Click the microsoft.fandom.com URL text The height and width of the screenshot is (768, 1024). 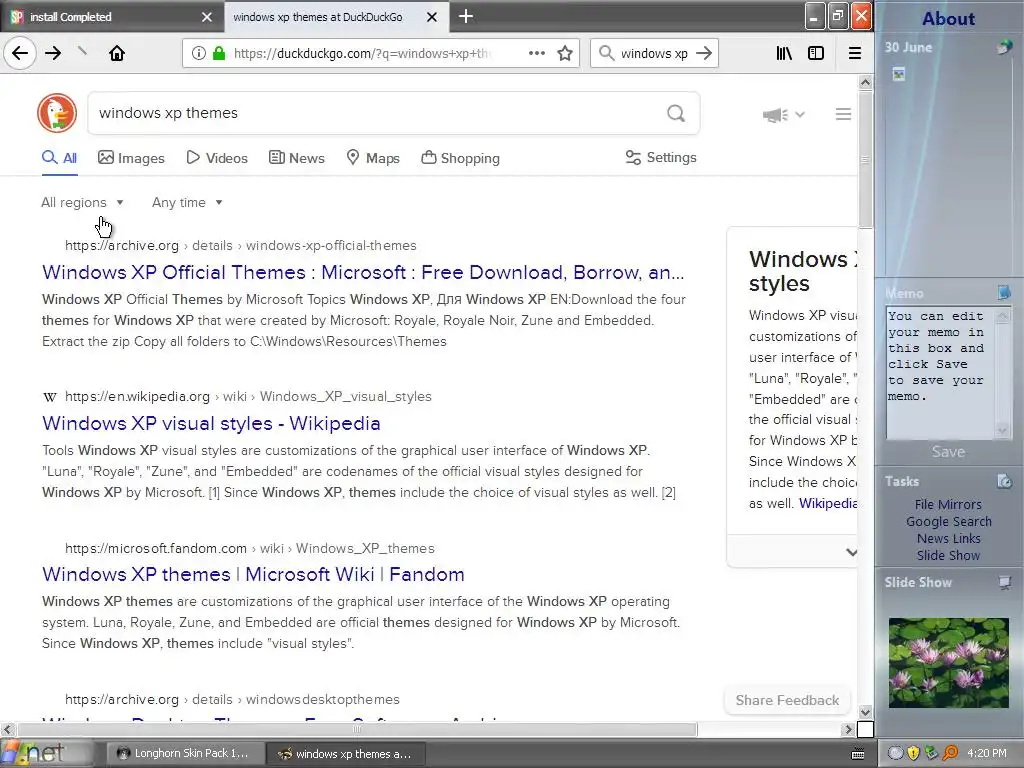click(x=156, y=548)
